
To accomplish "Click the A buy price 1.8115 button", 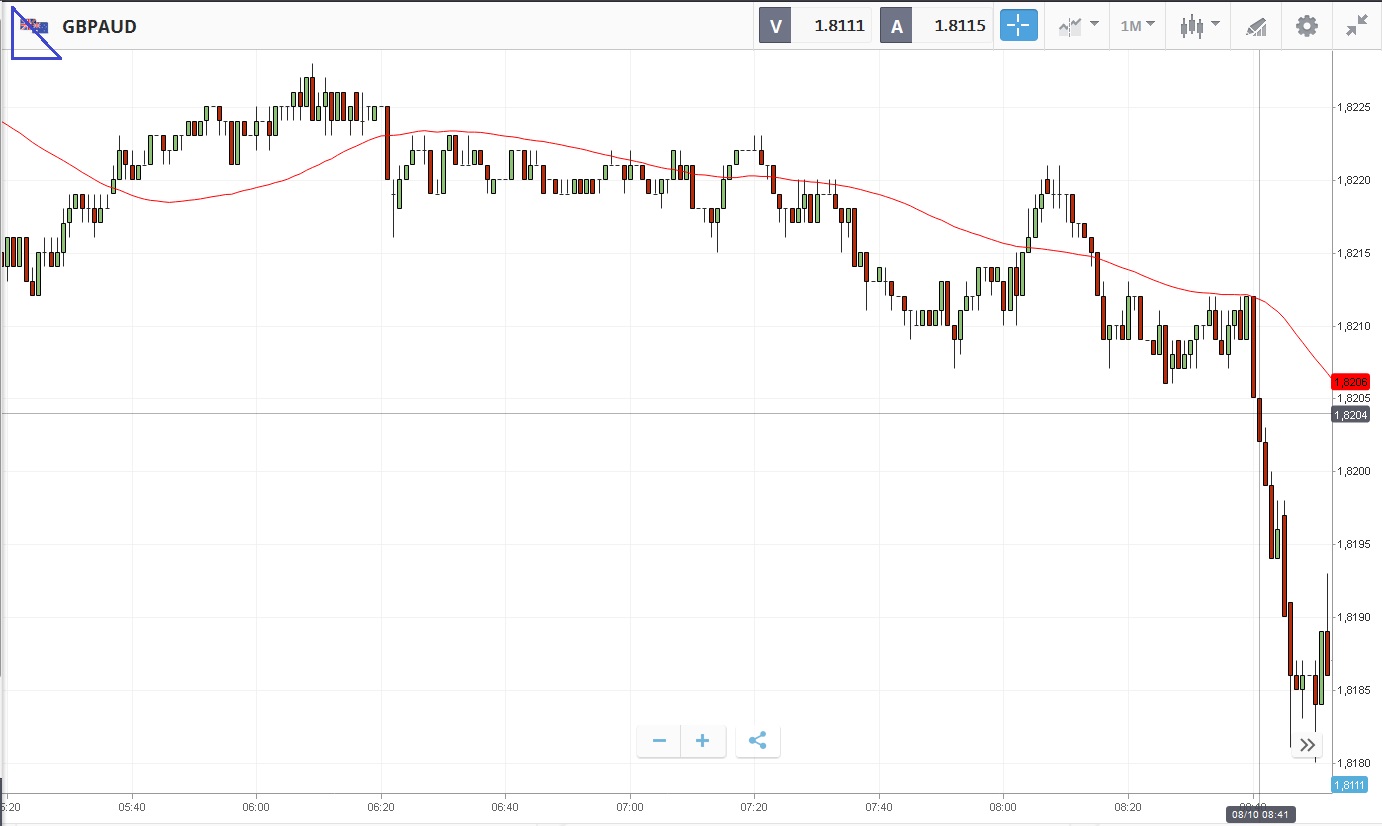I will [x=935, y=26].
